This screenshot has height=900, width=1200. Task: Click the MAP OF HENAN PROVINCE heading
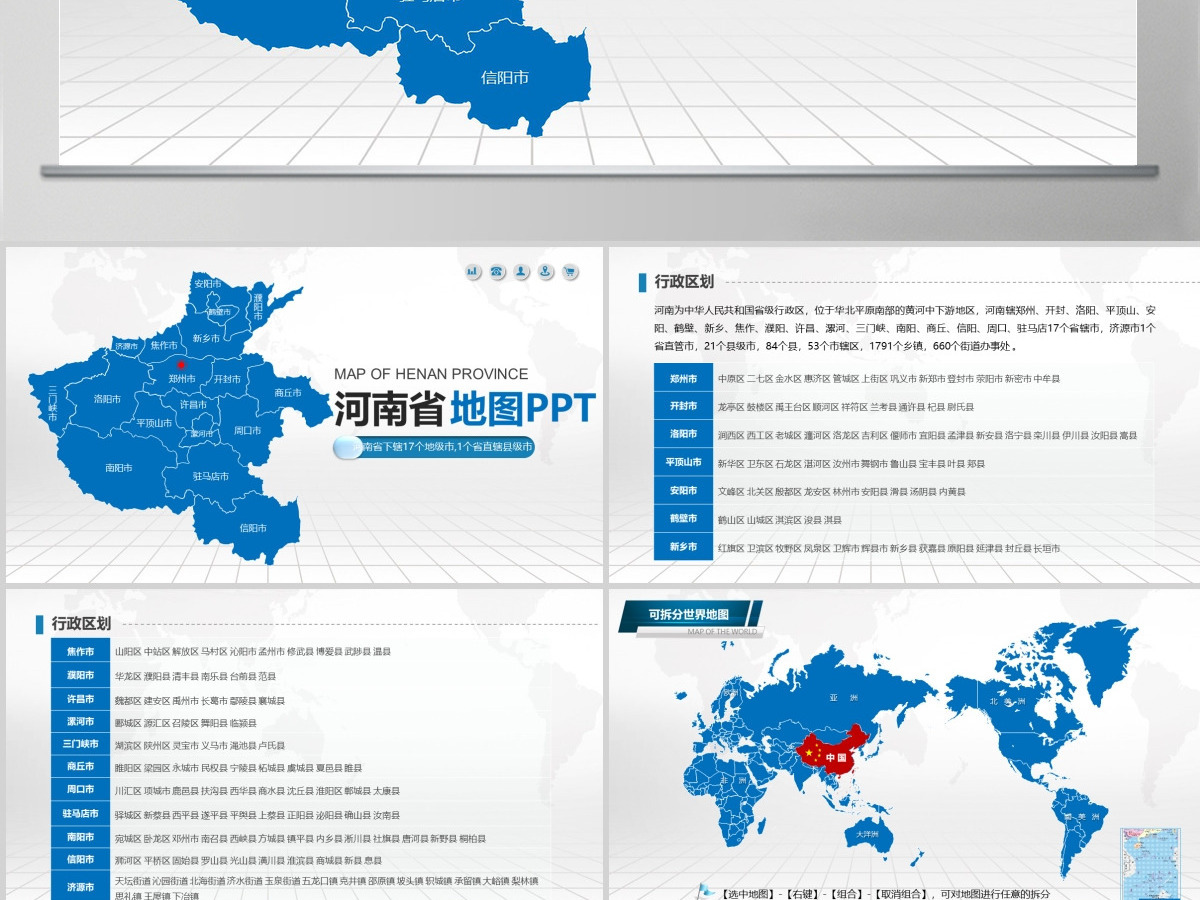(x=431, y=374)
